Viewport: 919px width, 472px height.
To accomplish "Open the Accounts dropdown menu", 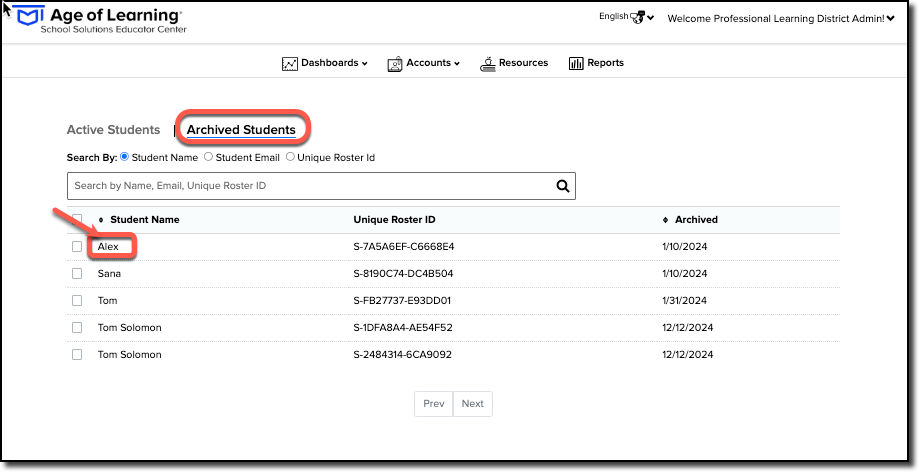I will (x=424, y=63).
